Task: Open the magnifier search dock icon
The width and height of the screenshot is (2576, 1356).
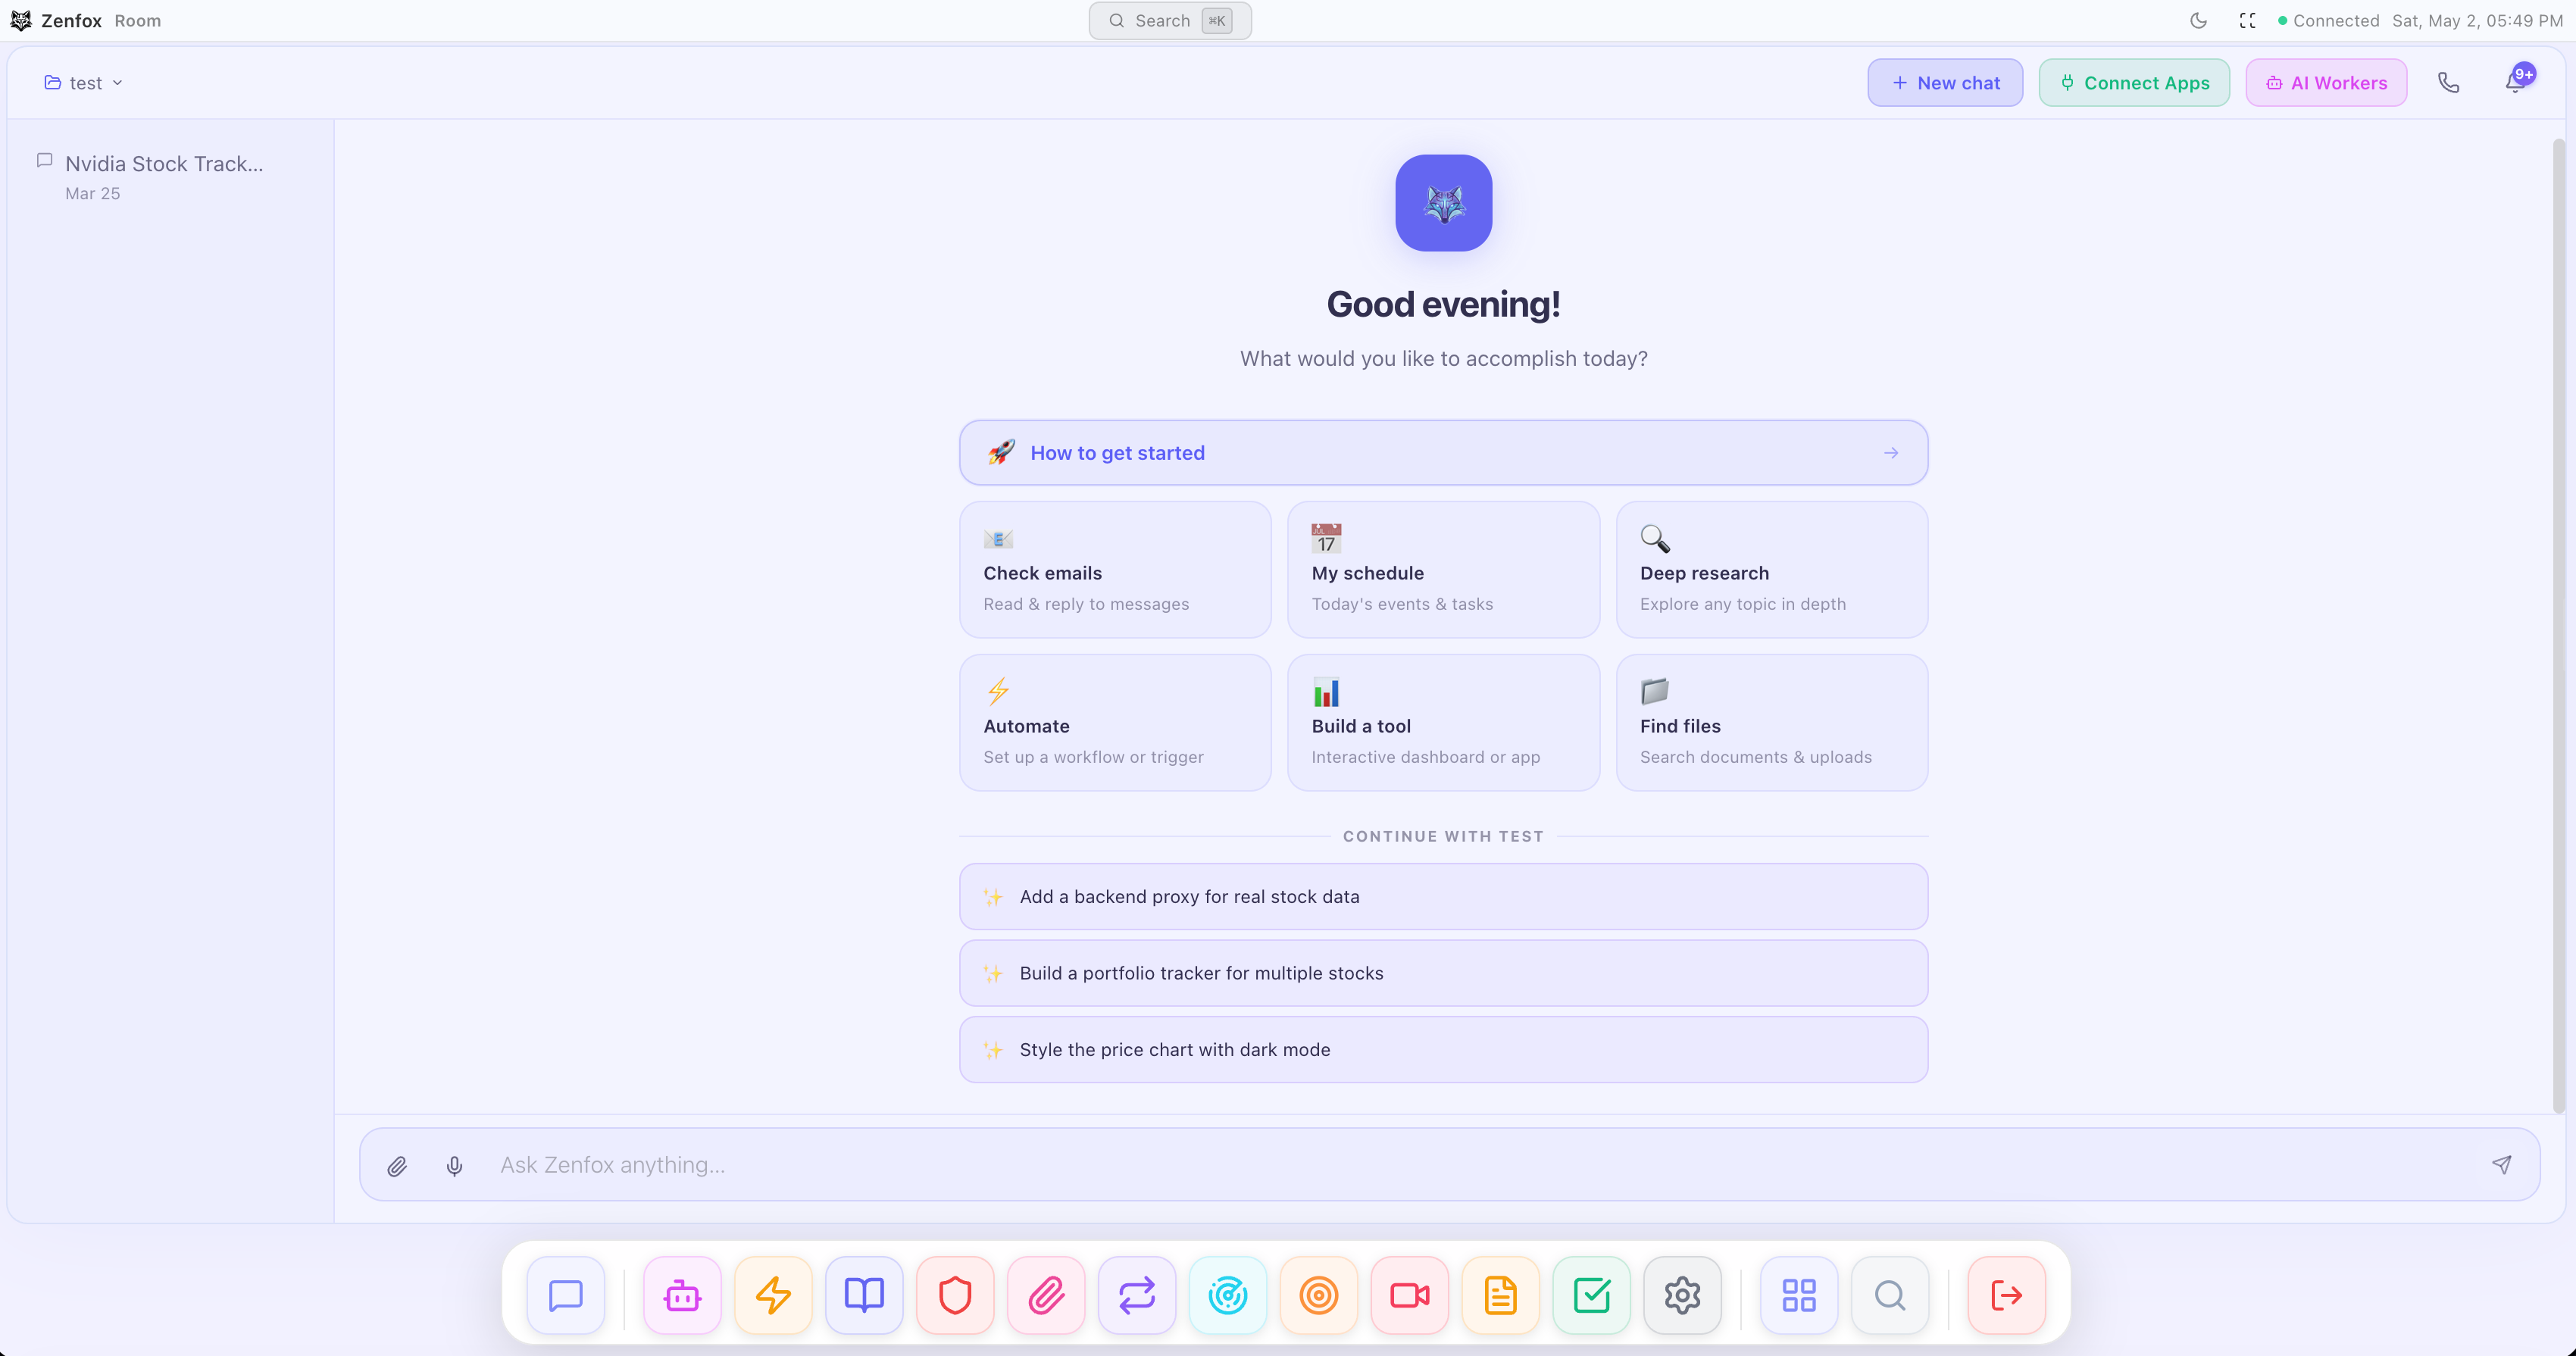Action: click(1890, 1295)
